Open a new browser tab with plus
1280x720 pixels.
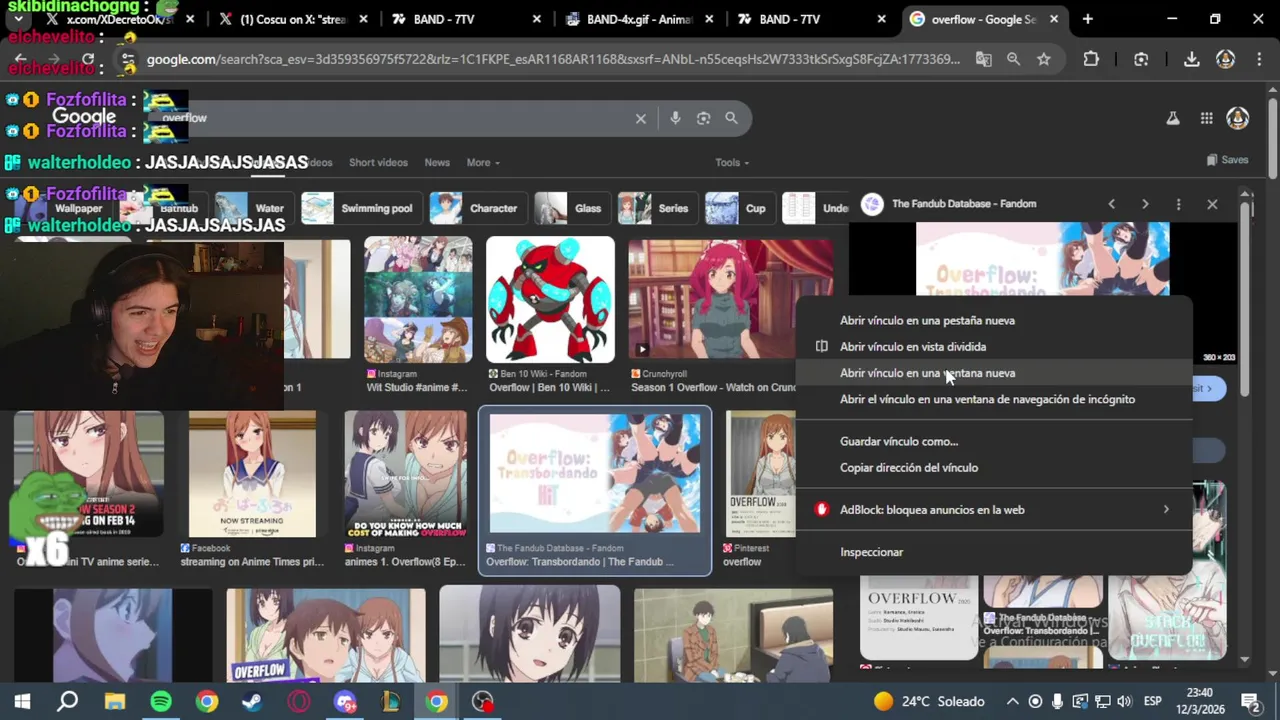pyautogui.click(x=1088, y=19)
